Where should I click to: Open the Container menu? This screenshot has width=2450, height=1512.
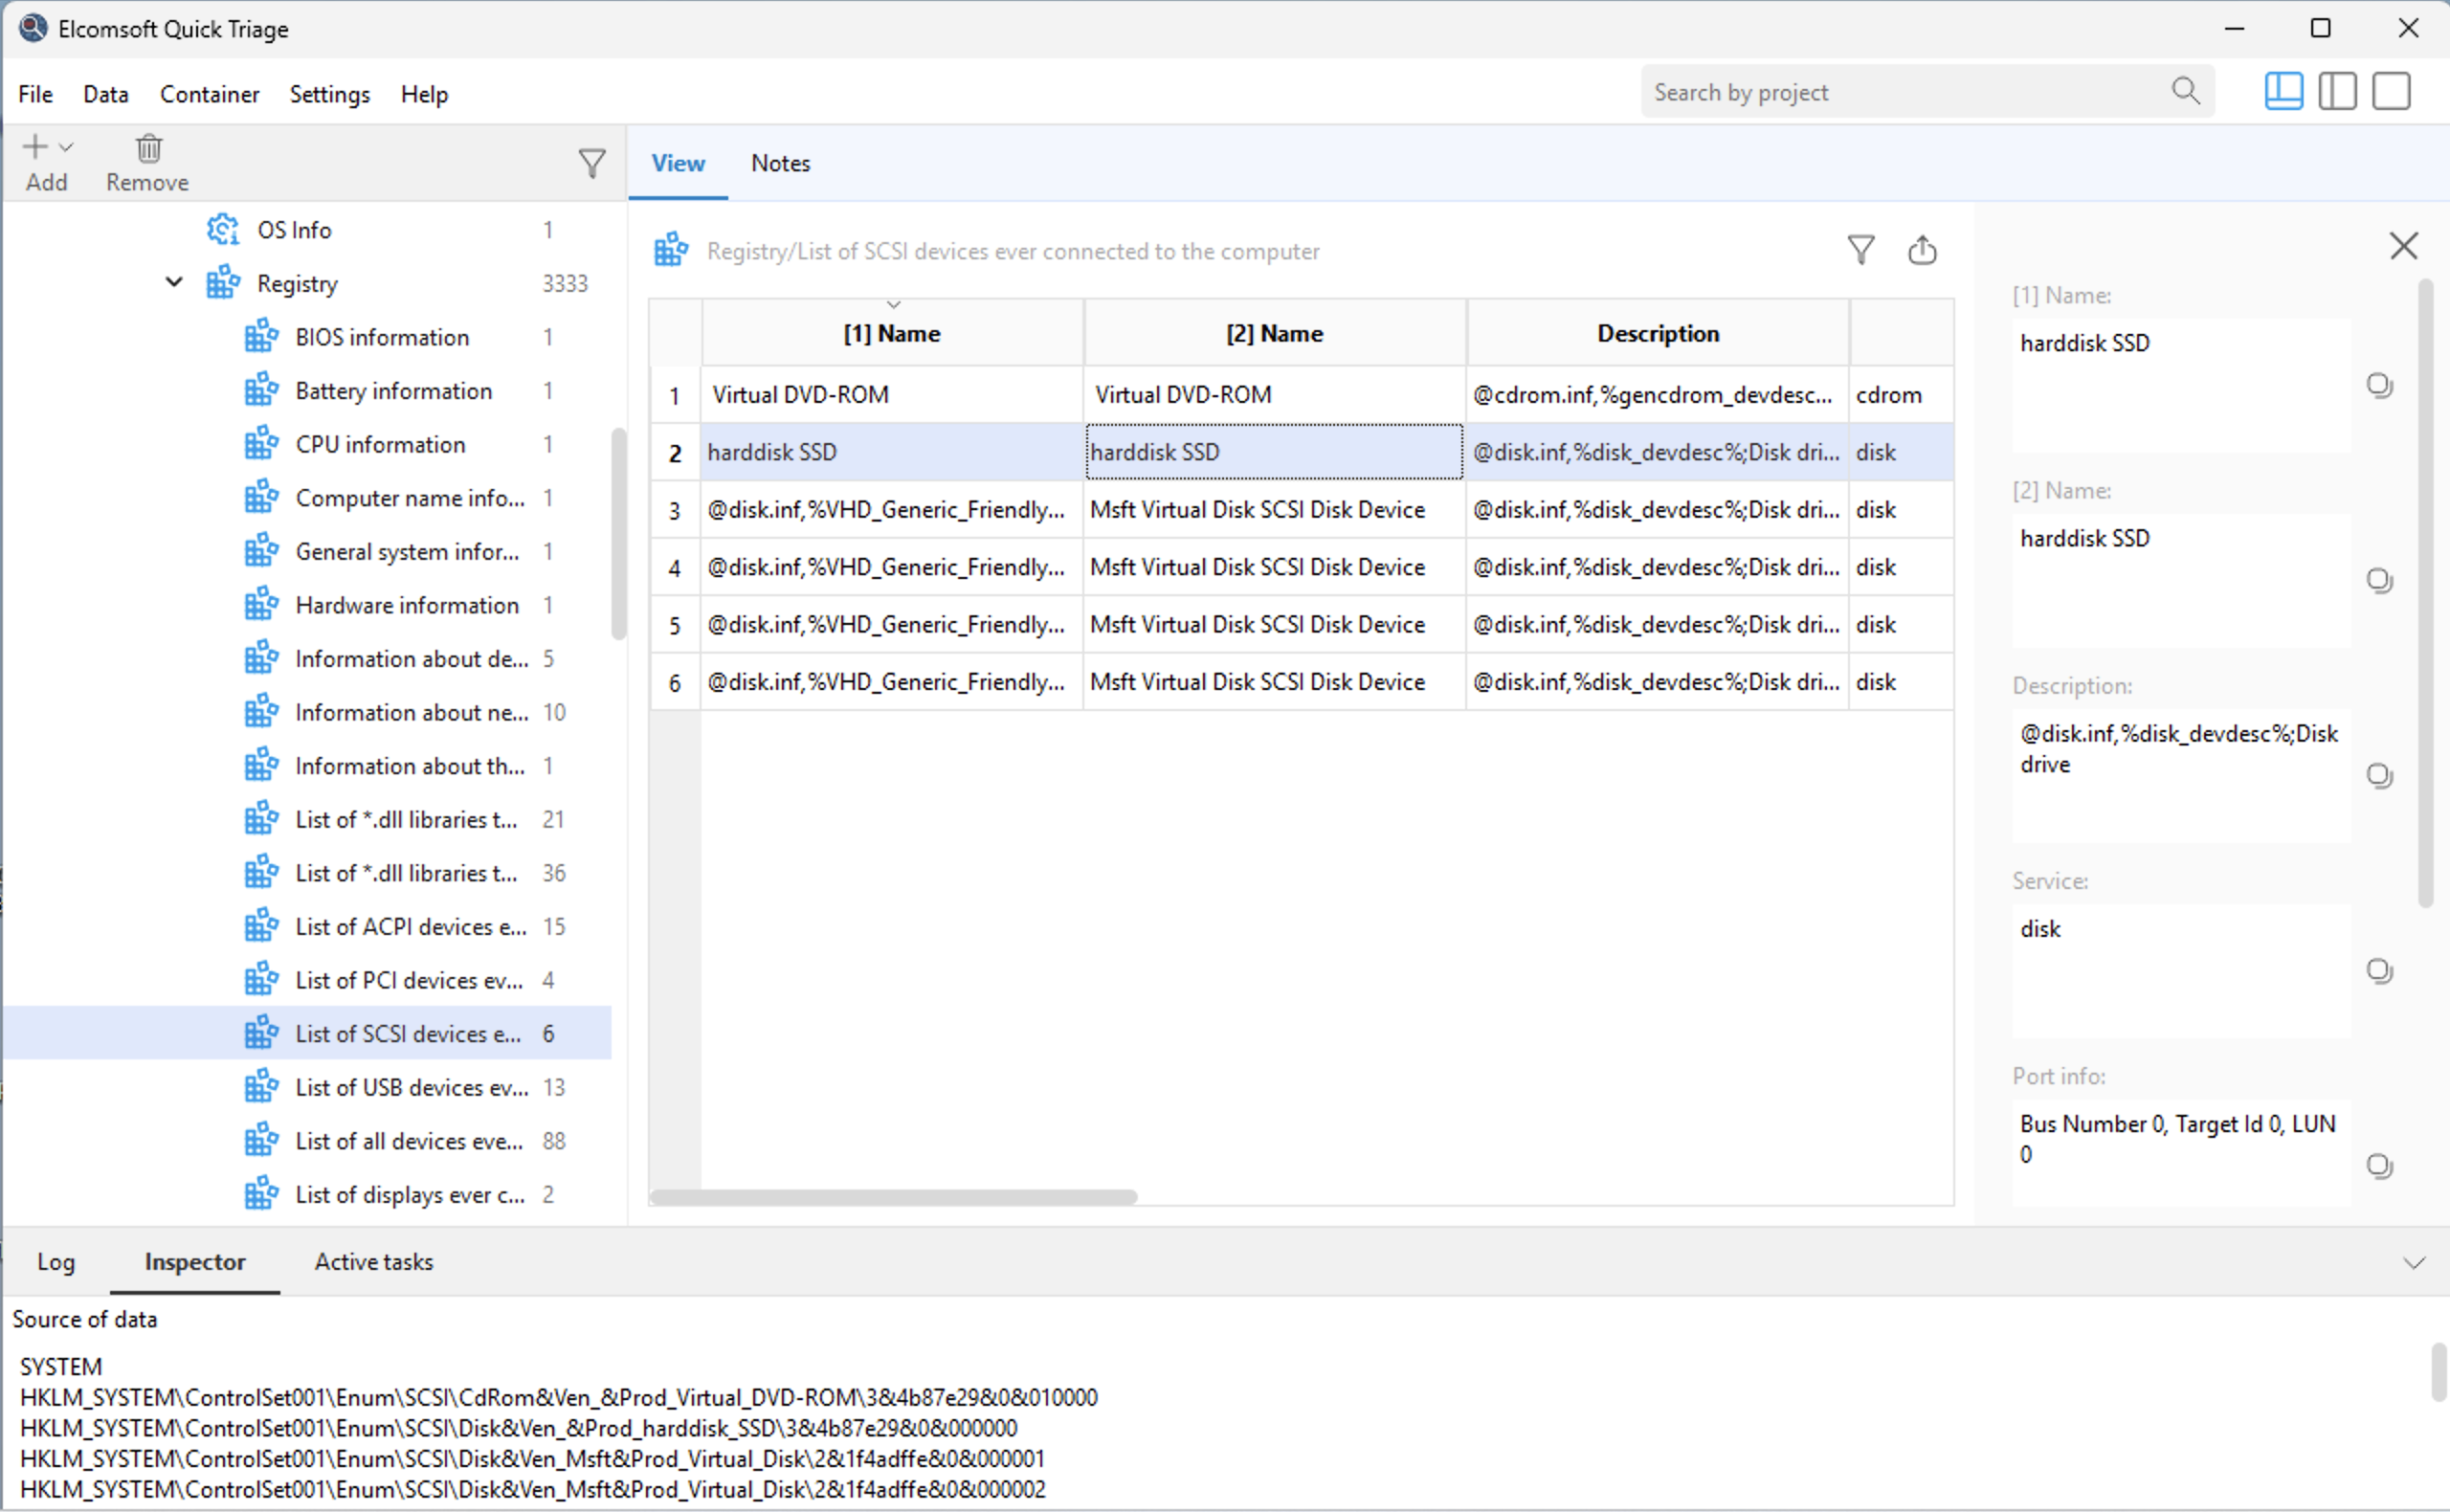[209, 94]
